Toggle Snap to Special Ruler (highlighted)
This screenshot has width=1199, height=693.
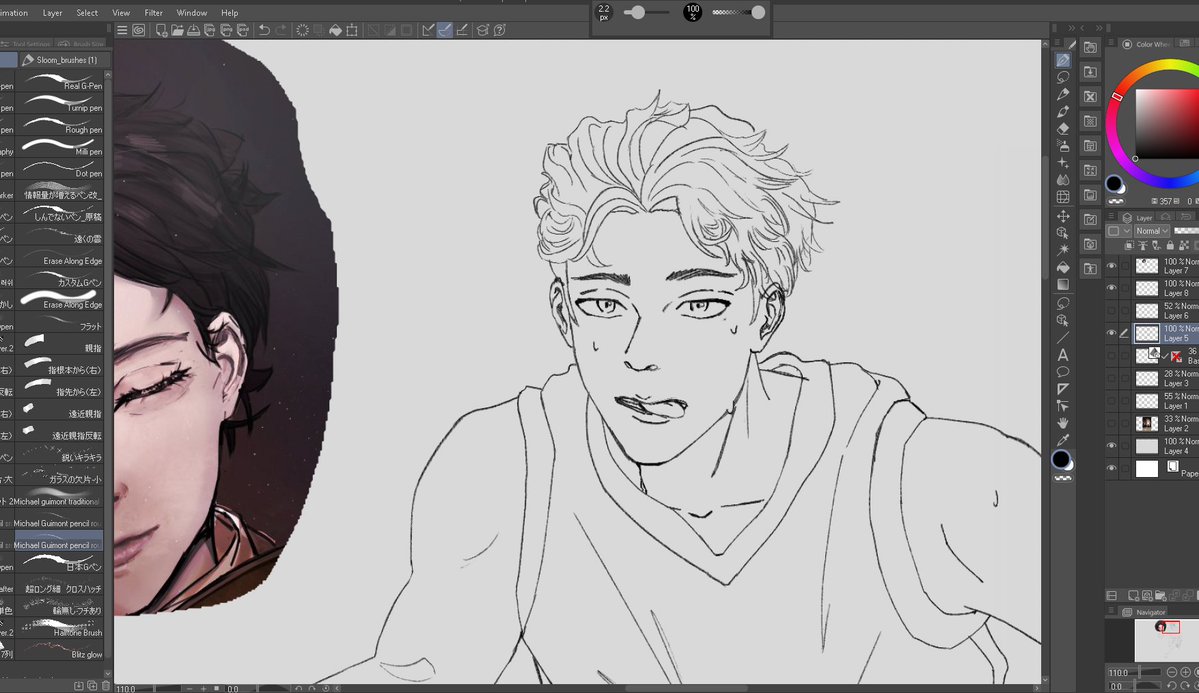click(x=445, y=30)
